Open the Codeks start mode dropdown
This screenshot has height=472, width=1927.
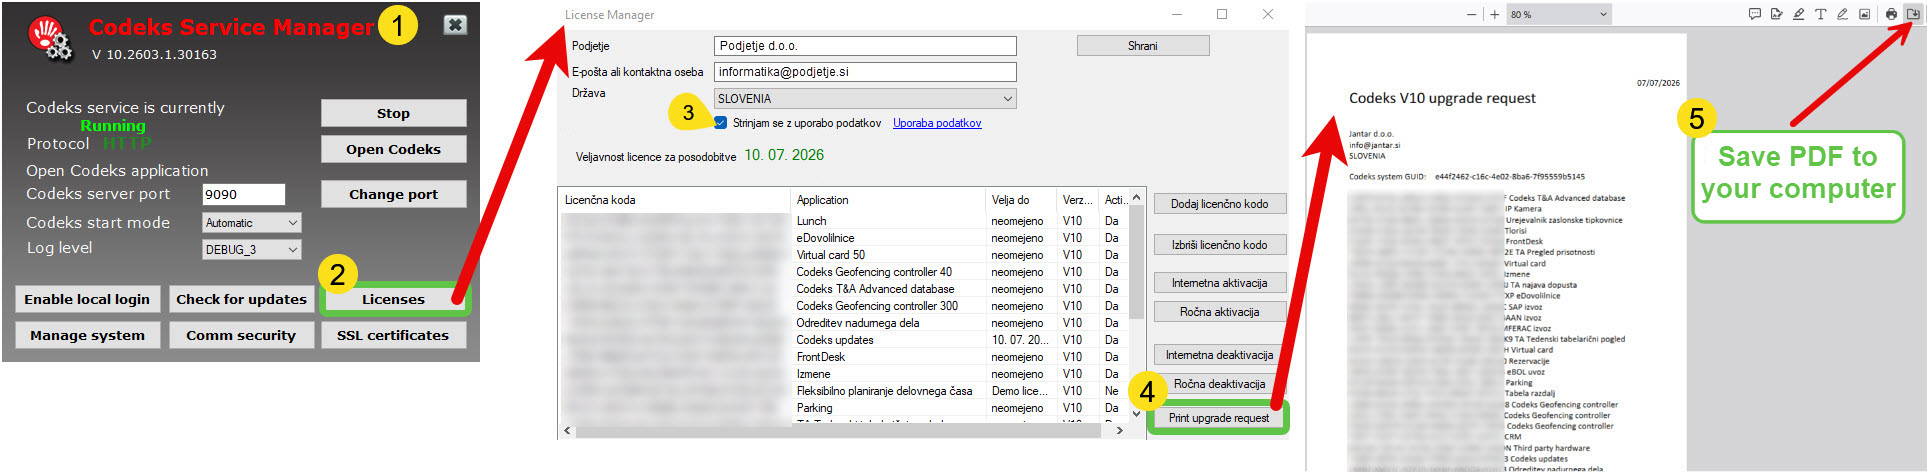(x=252, y=223)
